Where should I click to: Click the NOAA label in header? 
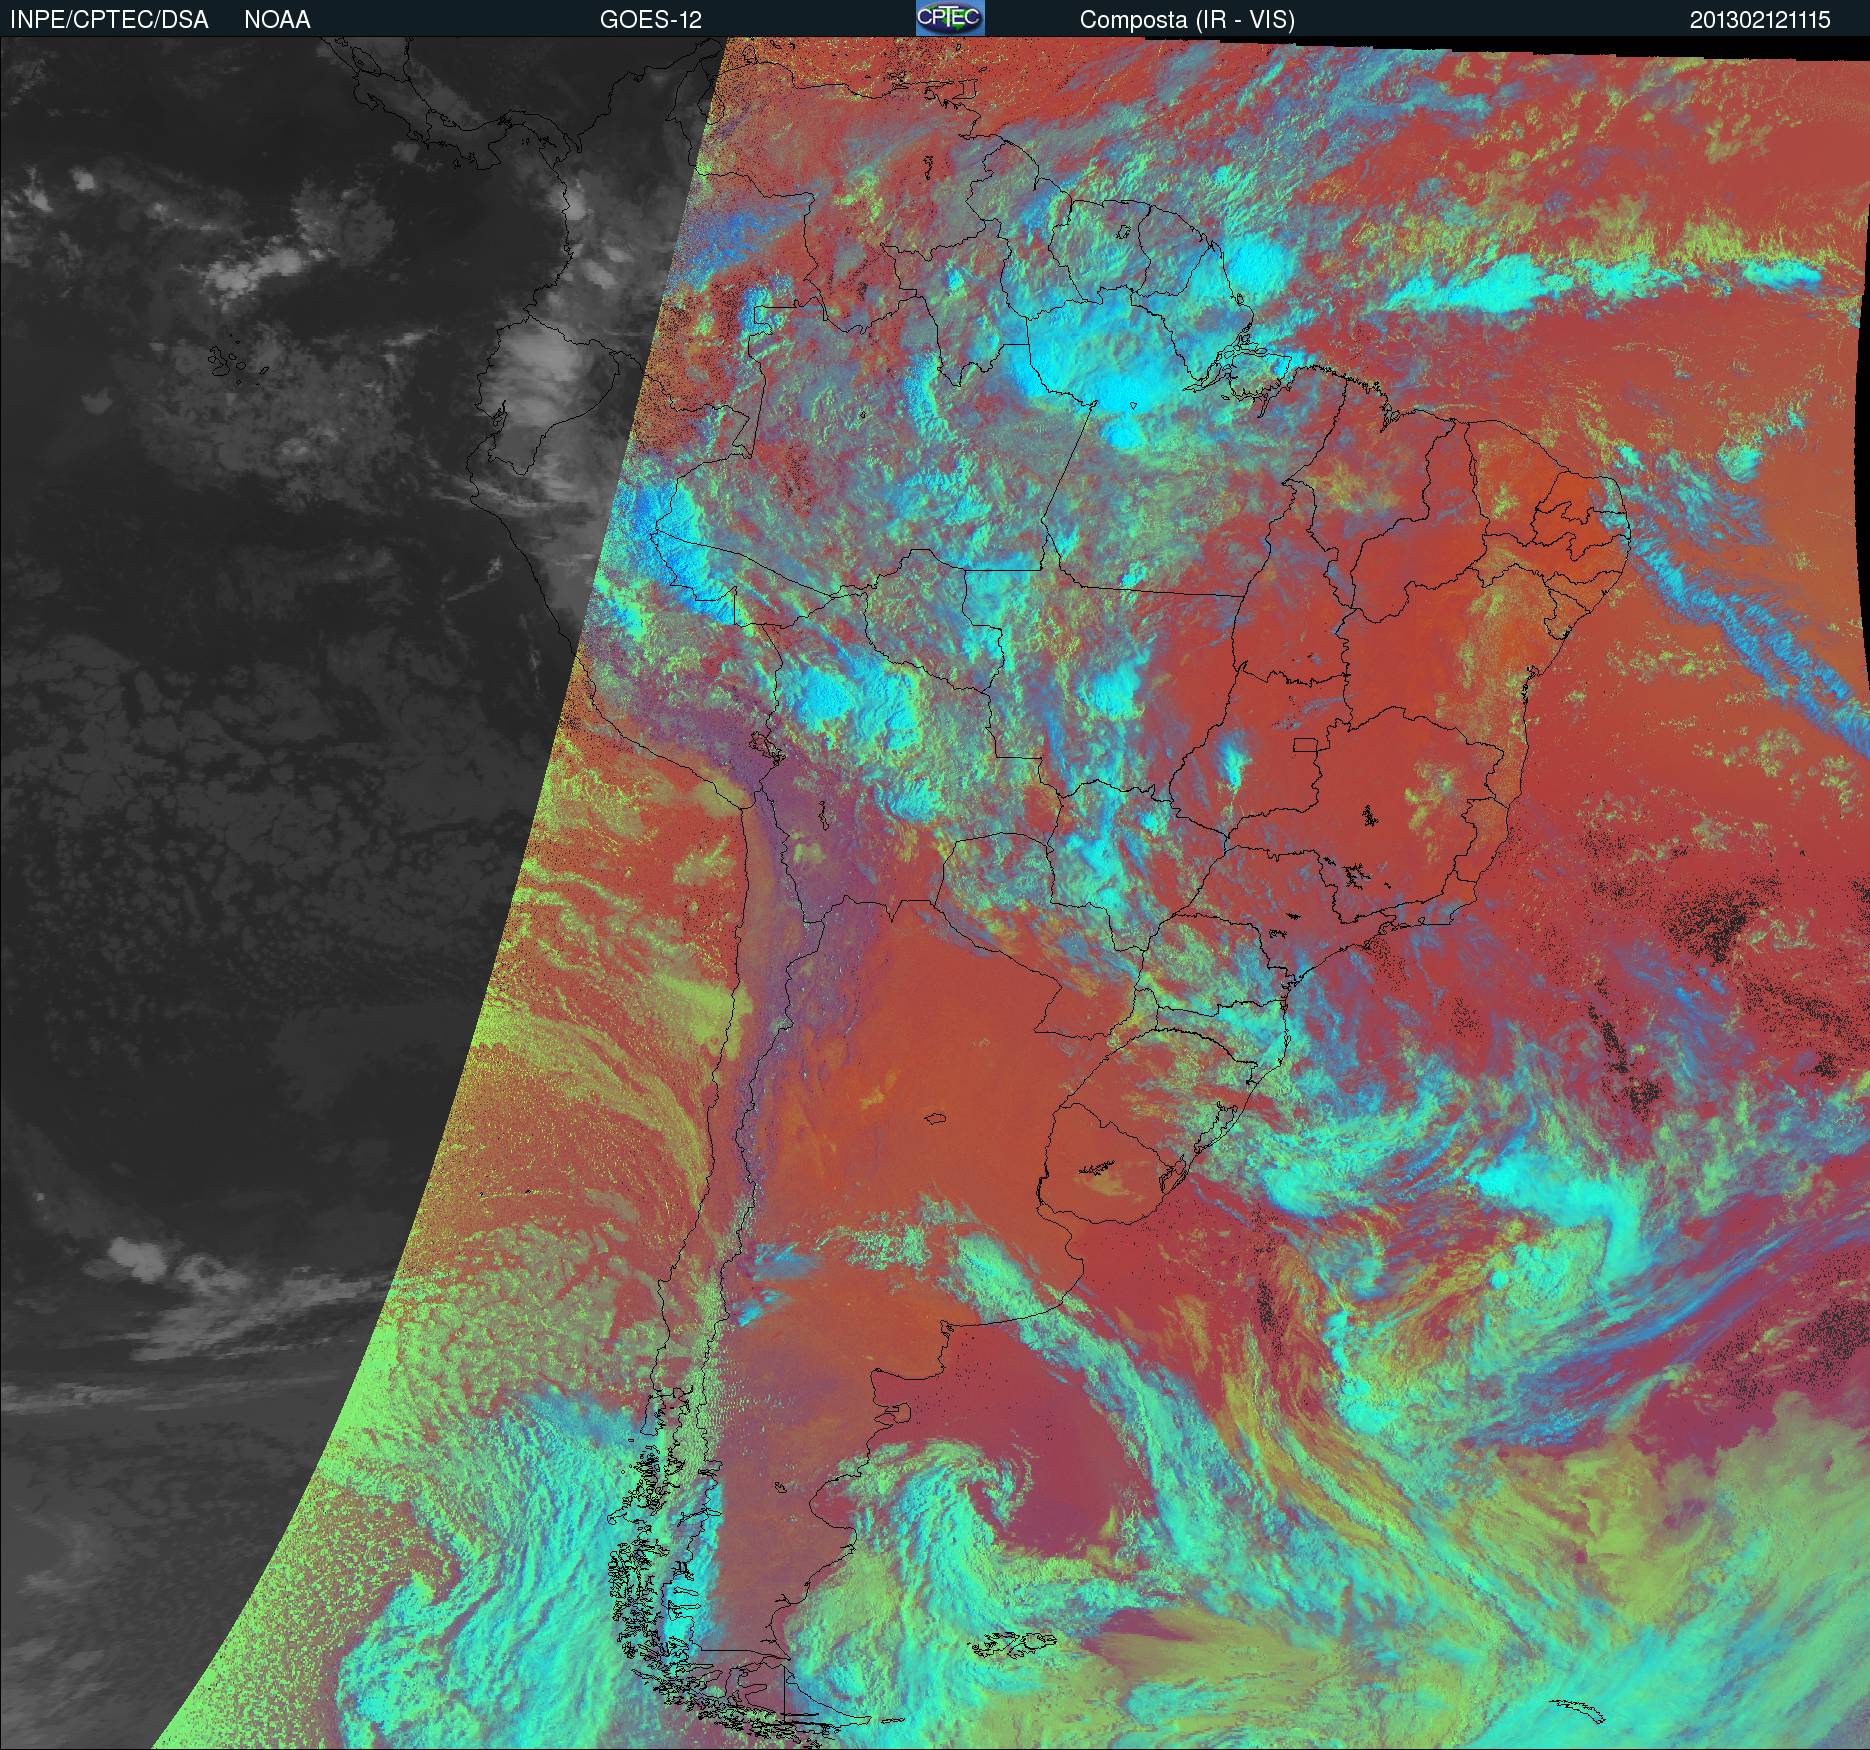(x=277, y=20)
